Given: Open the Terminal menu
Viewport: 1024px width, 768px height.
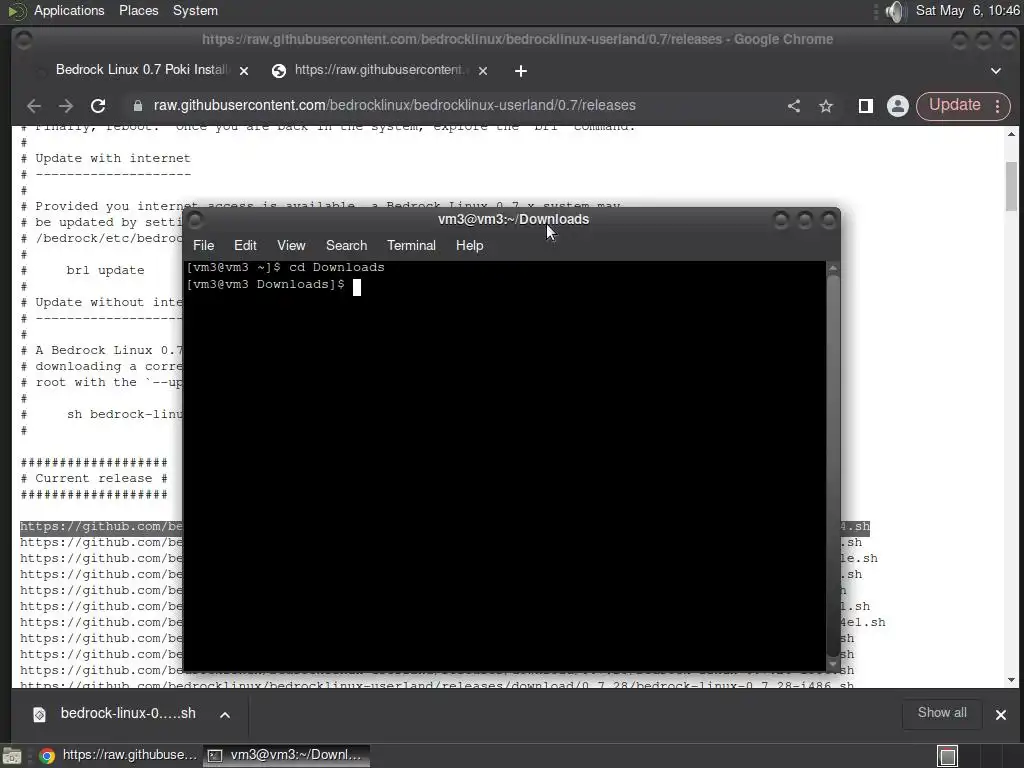Looking at the screenshot, I should click(x=411, y=246).
